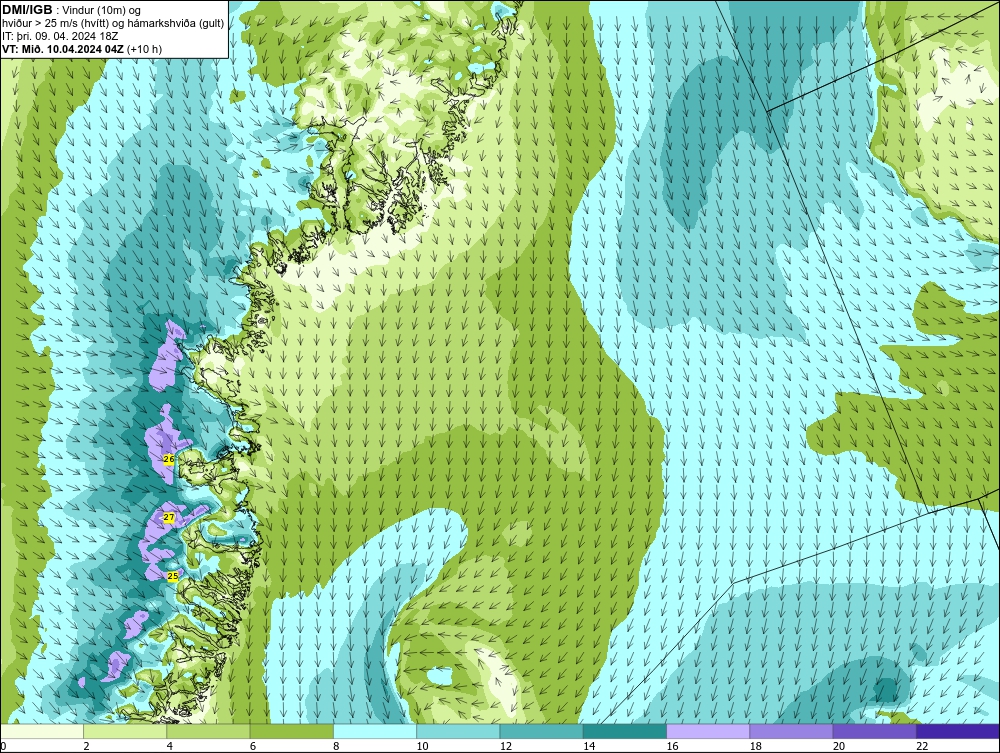Screen dimensions: 1000x753
Task: Select the title line 'DMI/IGB : Vindur (10m) og'
Action: tap(72, 10)
